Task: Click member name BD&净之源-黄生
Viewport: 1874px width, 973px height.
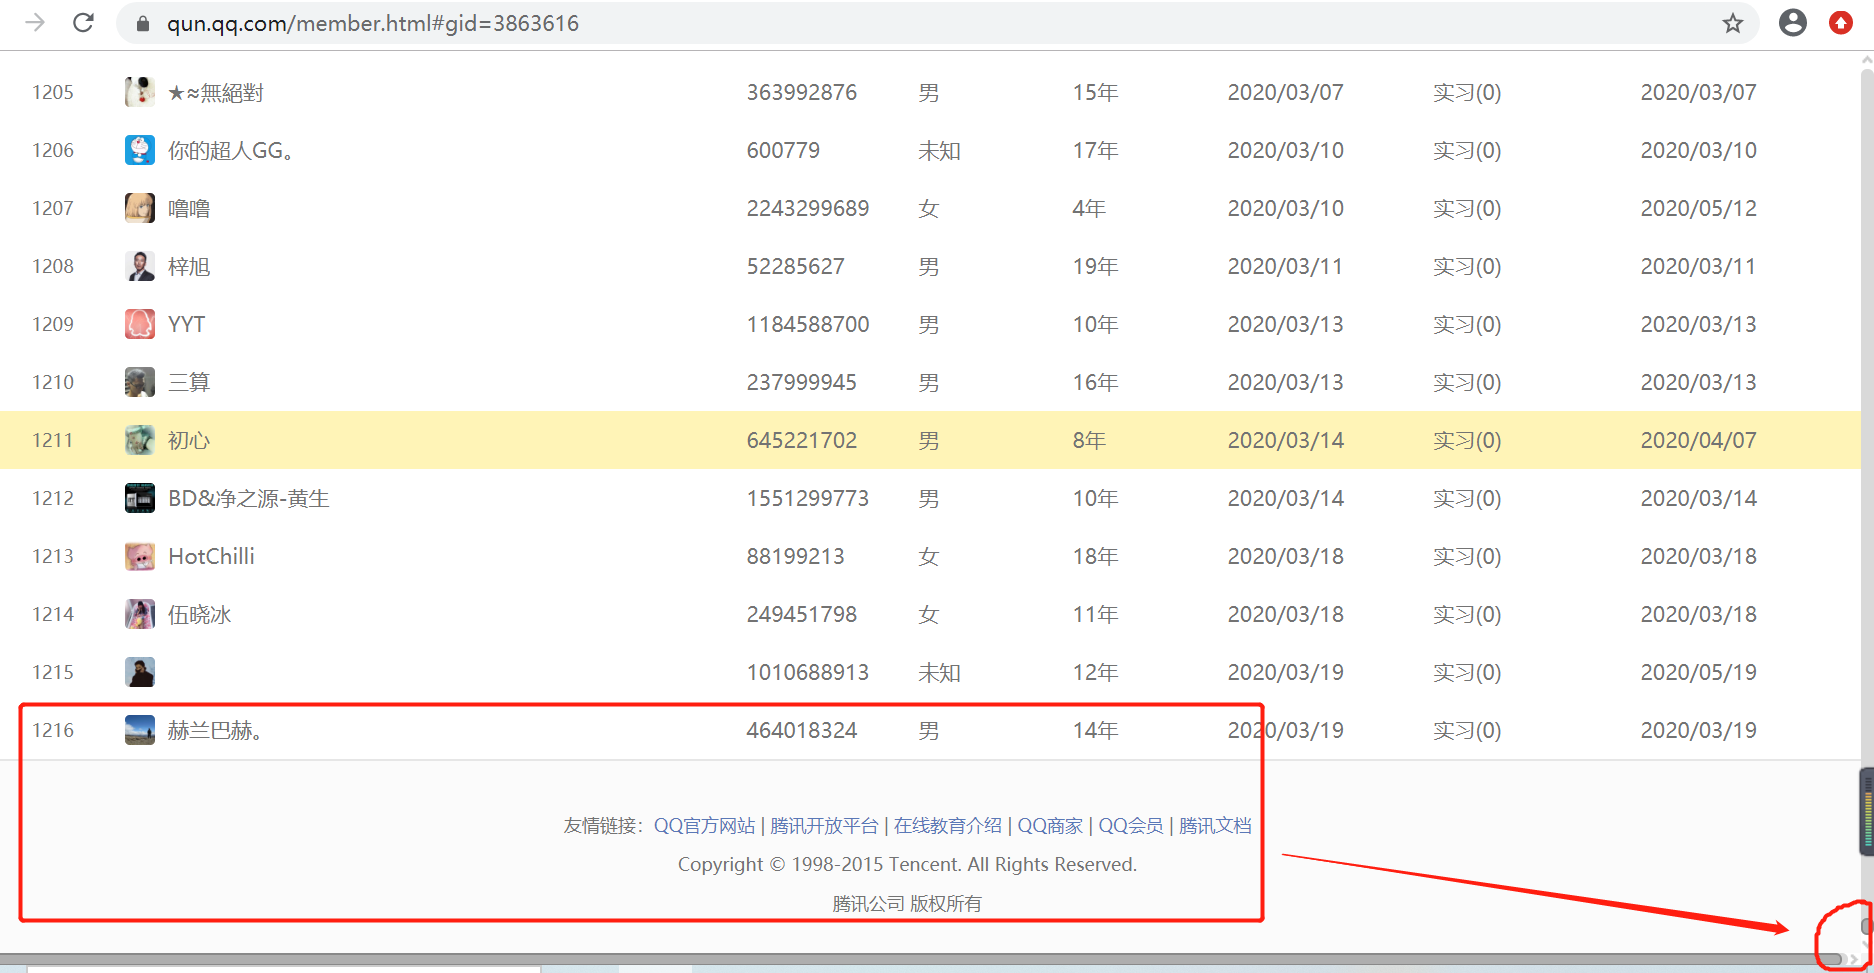Action: 249,498
